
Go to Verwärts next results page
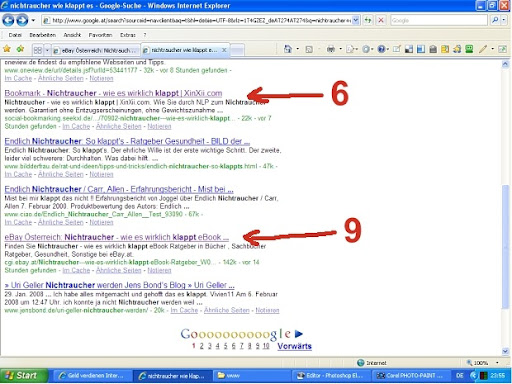(x=294, y=346)
